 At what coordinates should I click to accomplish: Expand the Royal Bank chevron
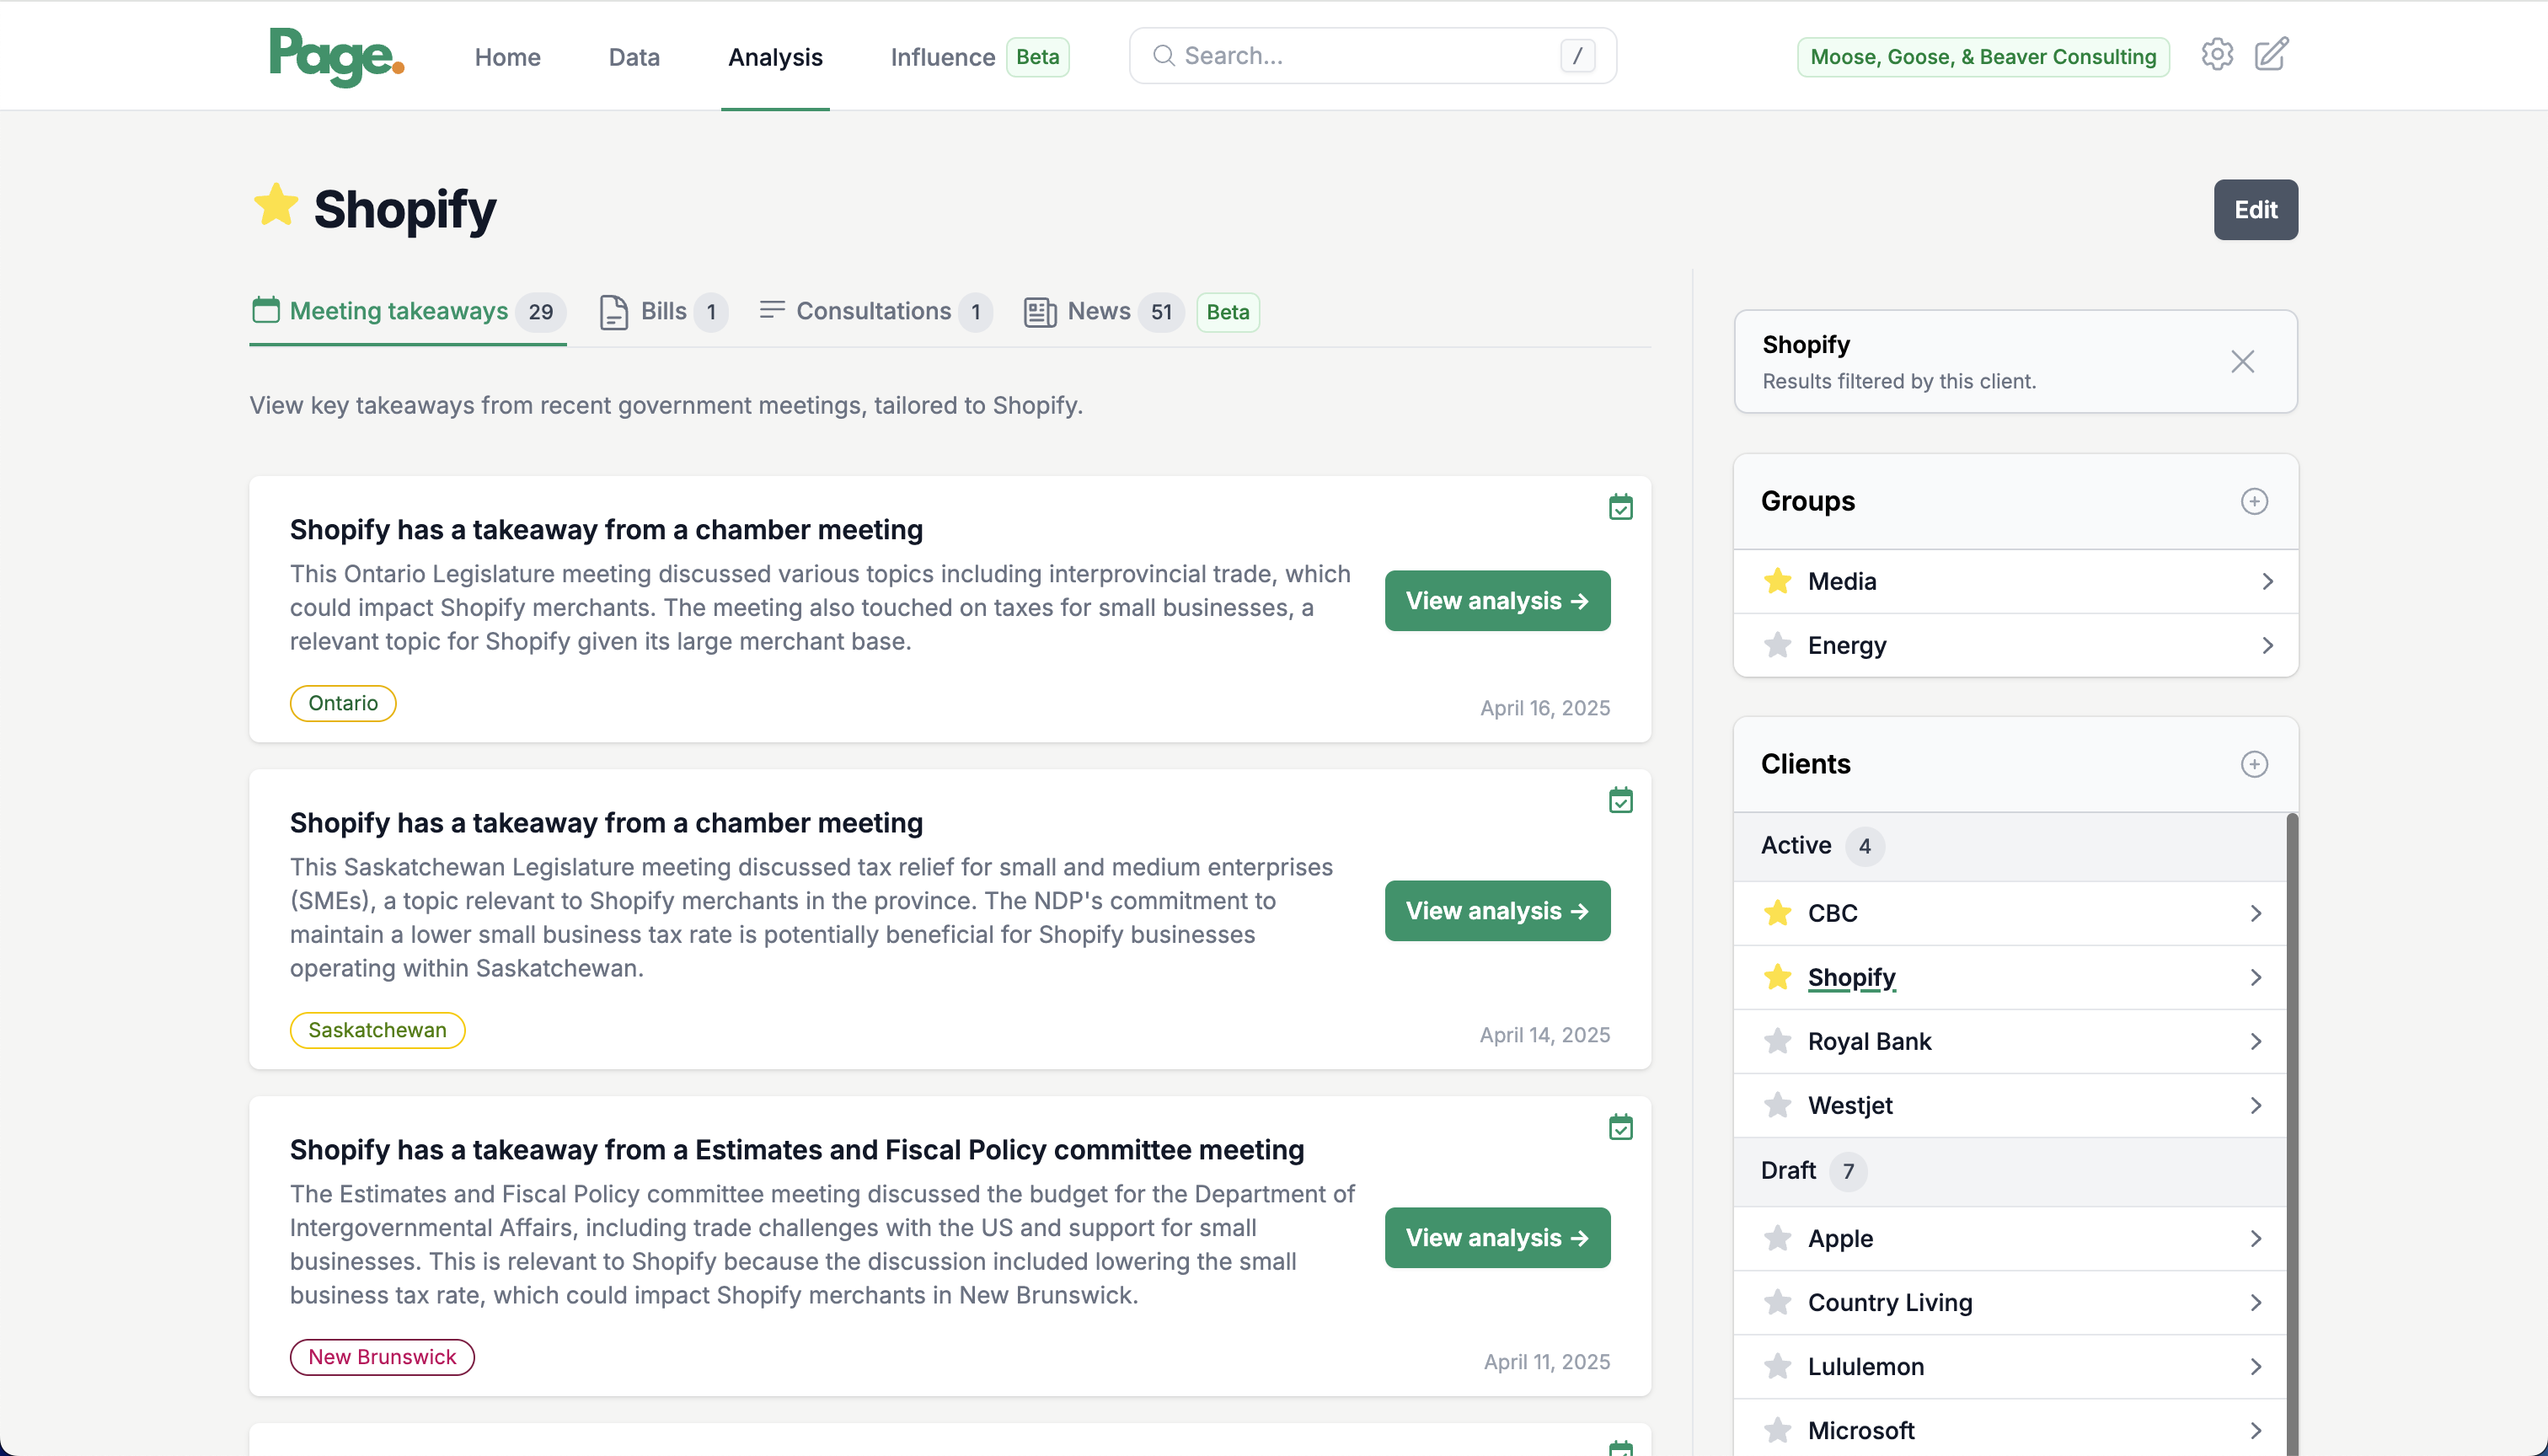2256,1041
